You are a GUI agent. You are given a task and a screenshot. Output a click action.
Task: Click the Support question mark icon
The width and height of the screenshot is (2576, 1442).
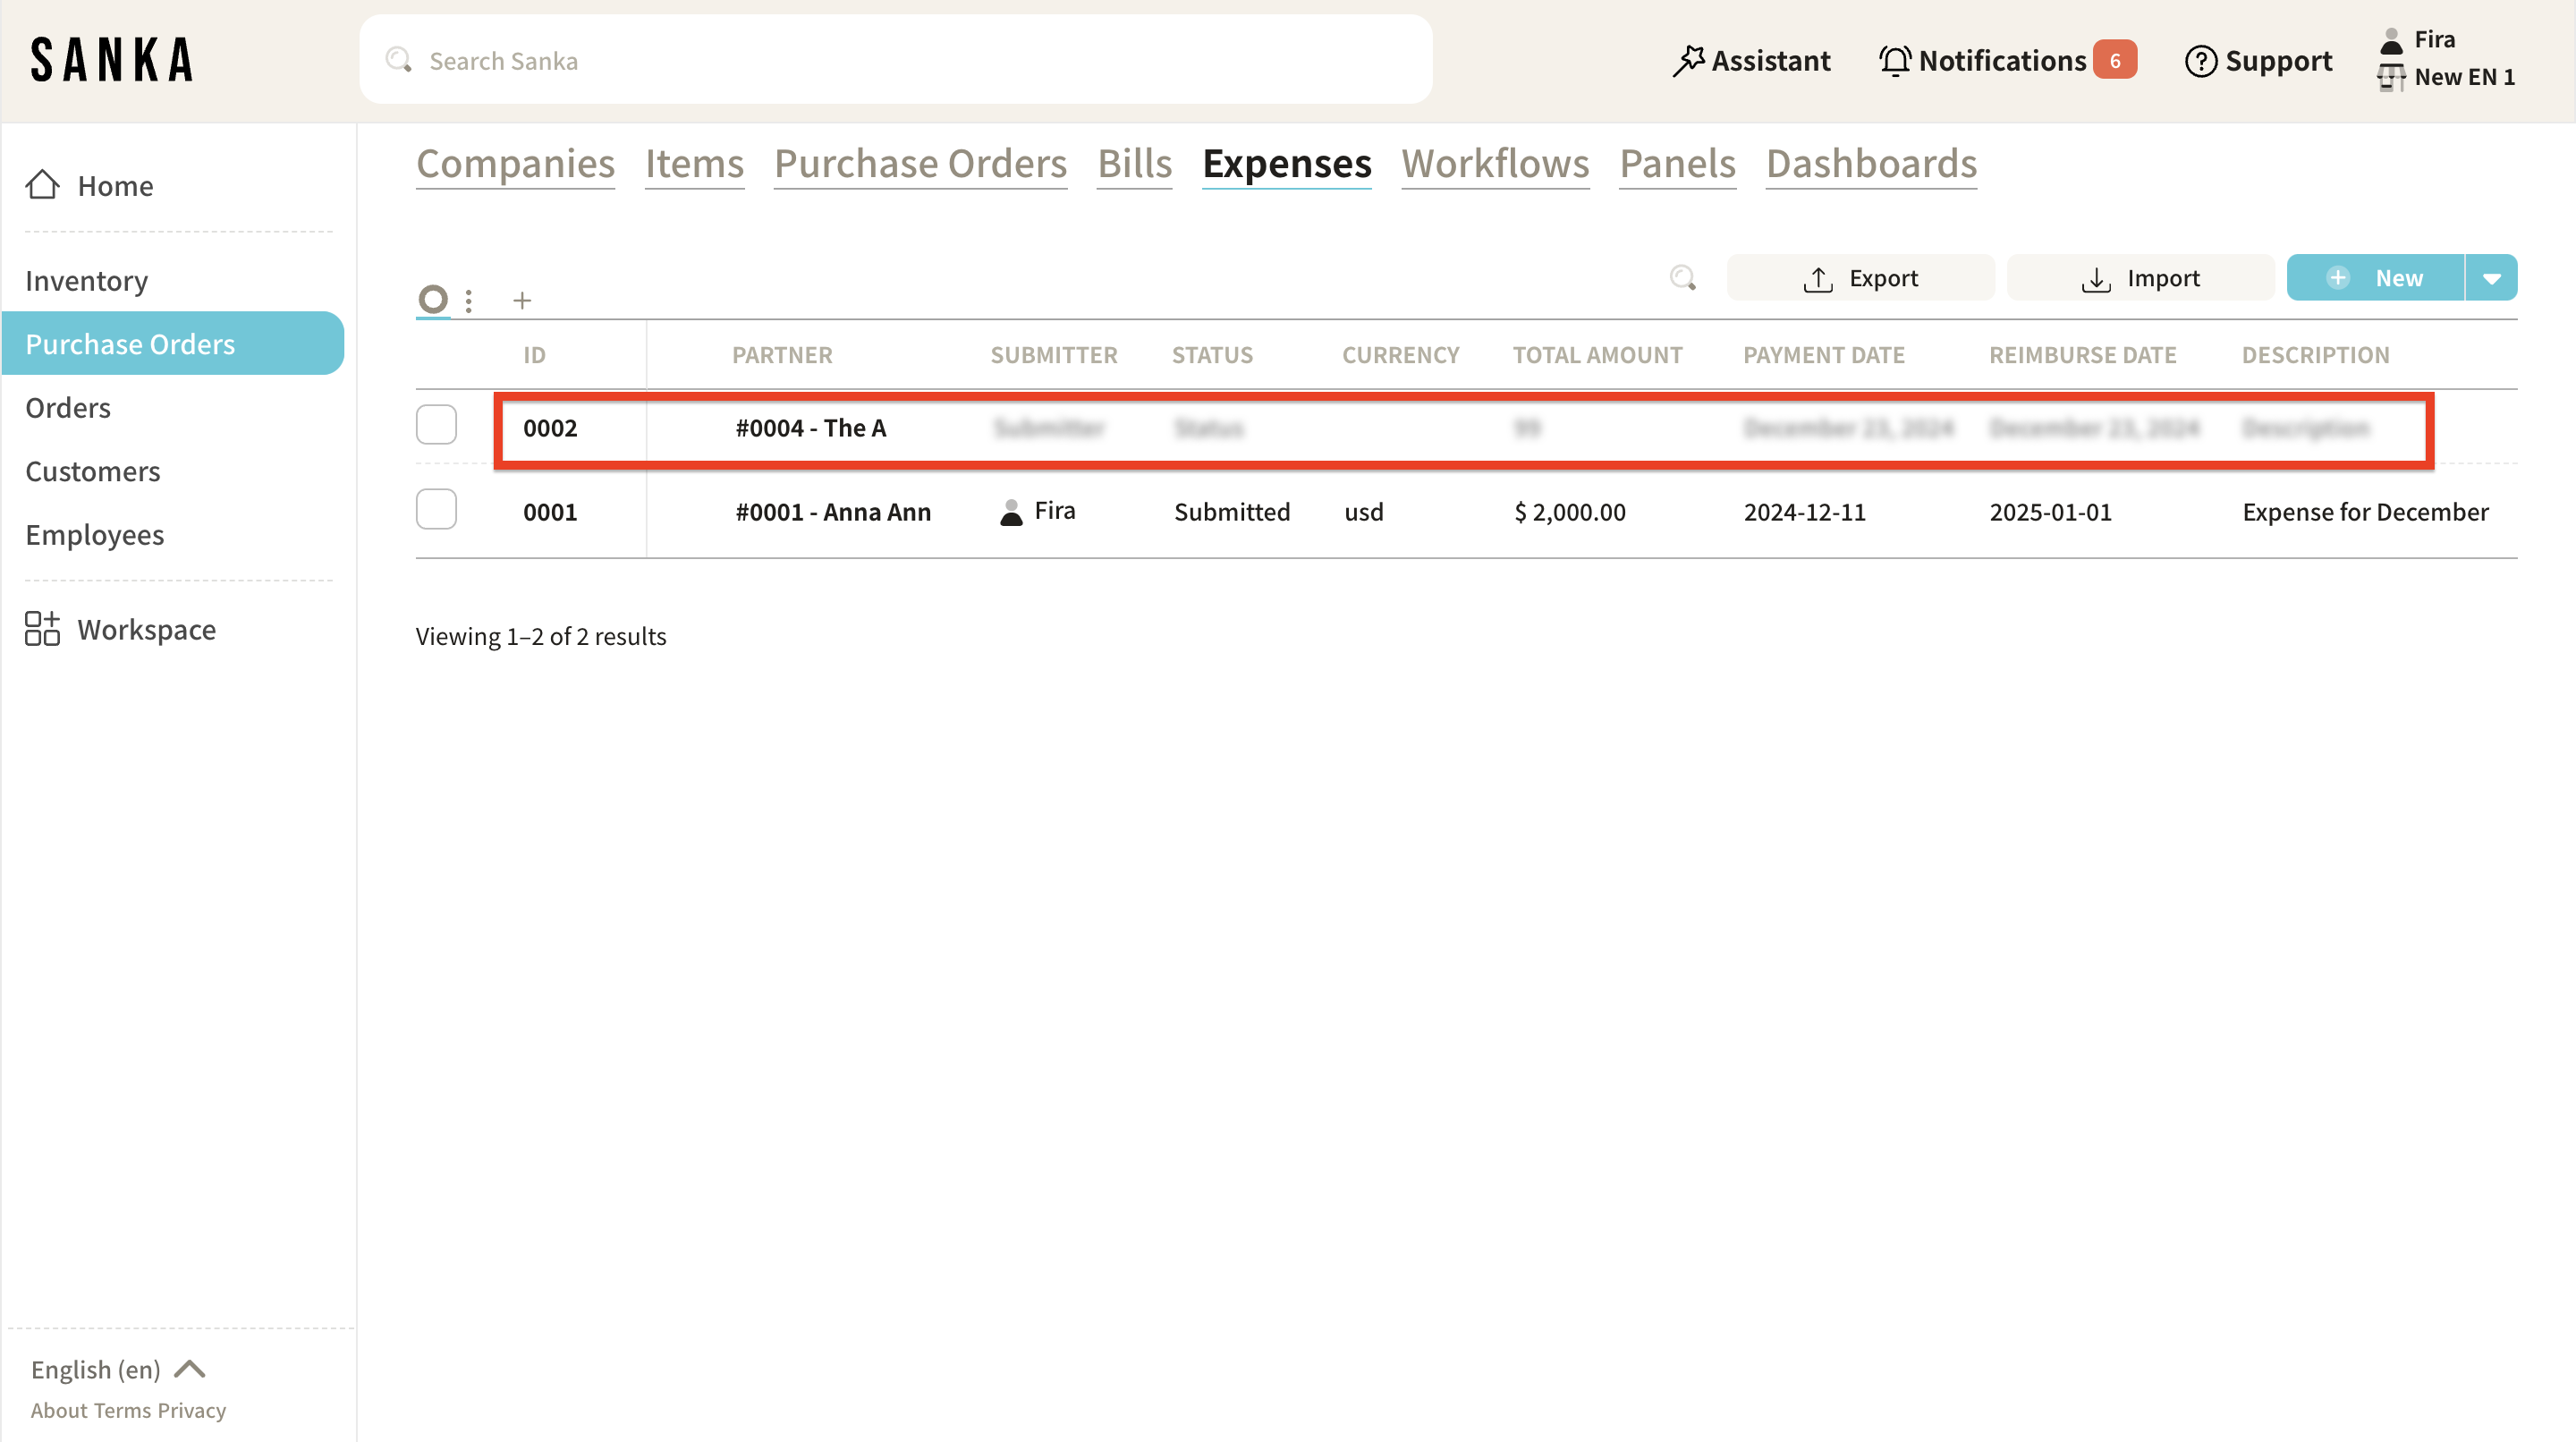(2200, 61)
